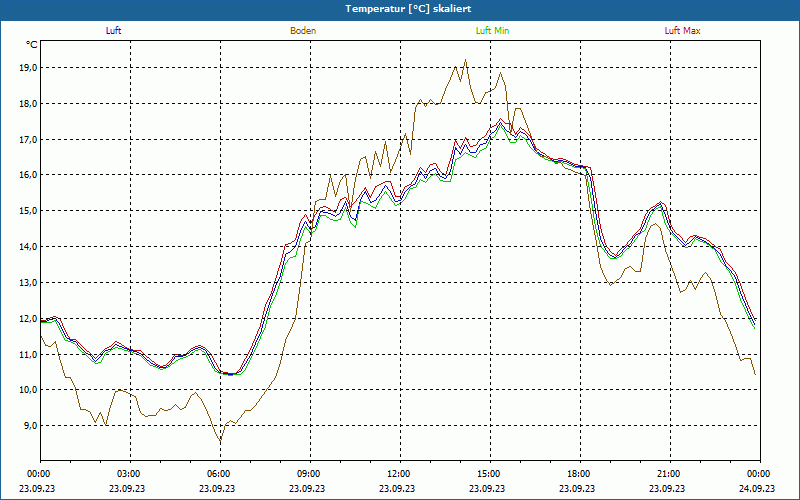Select the 'Boden' legend label
This screenshot has width=800, height=500.
pos(303,31)
